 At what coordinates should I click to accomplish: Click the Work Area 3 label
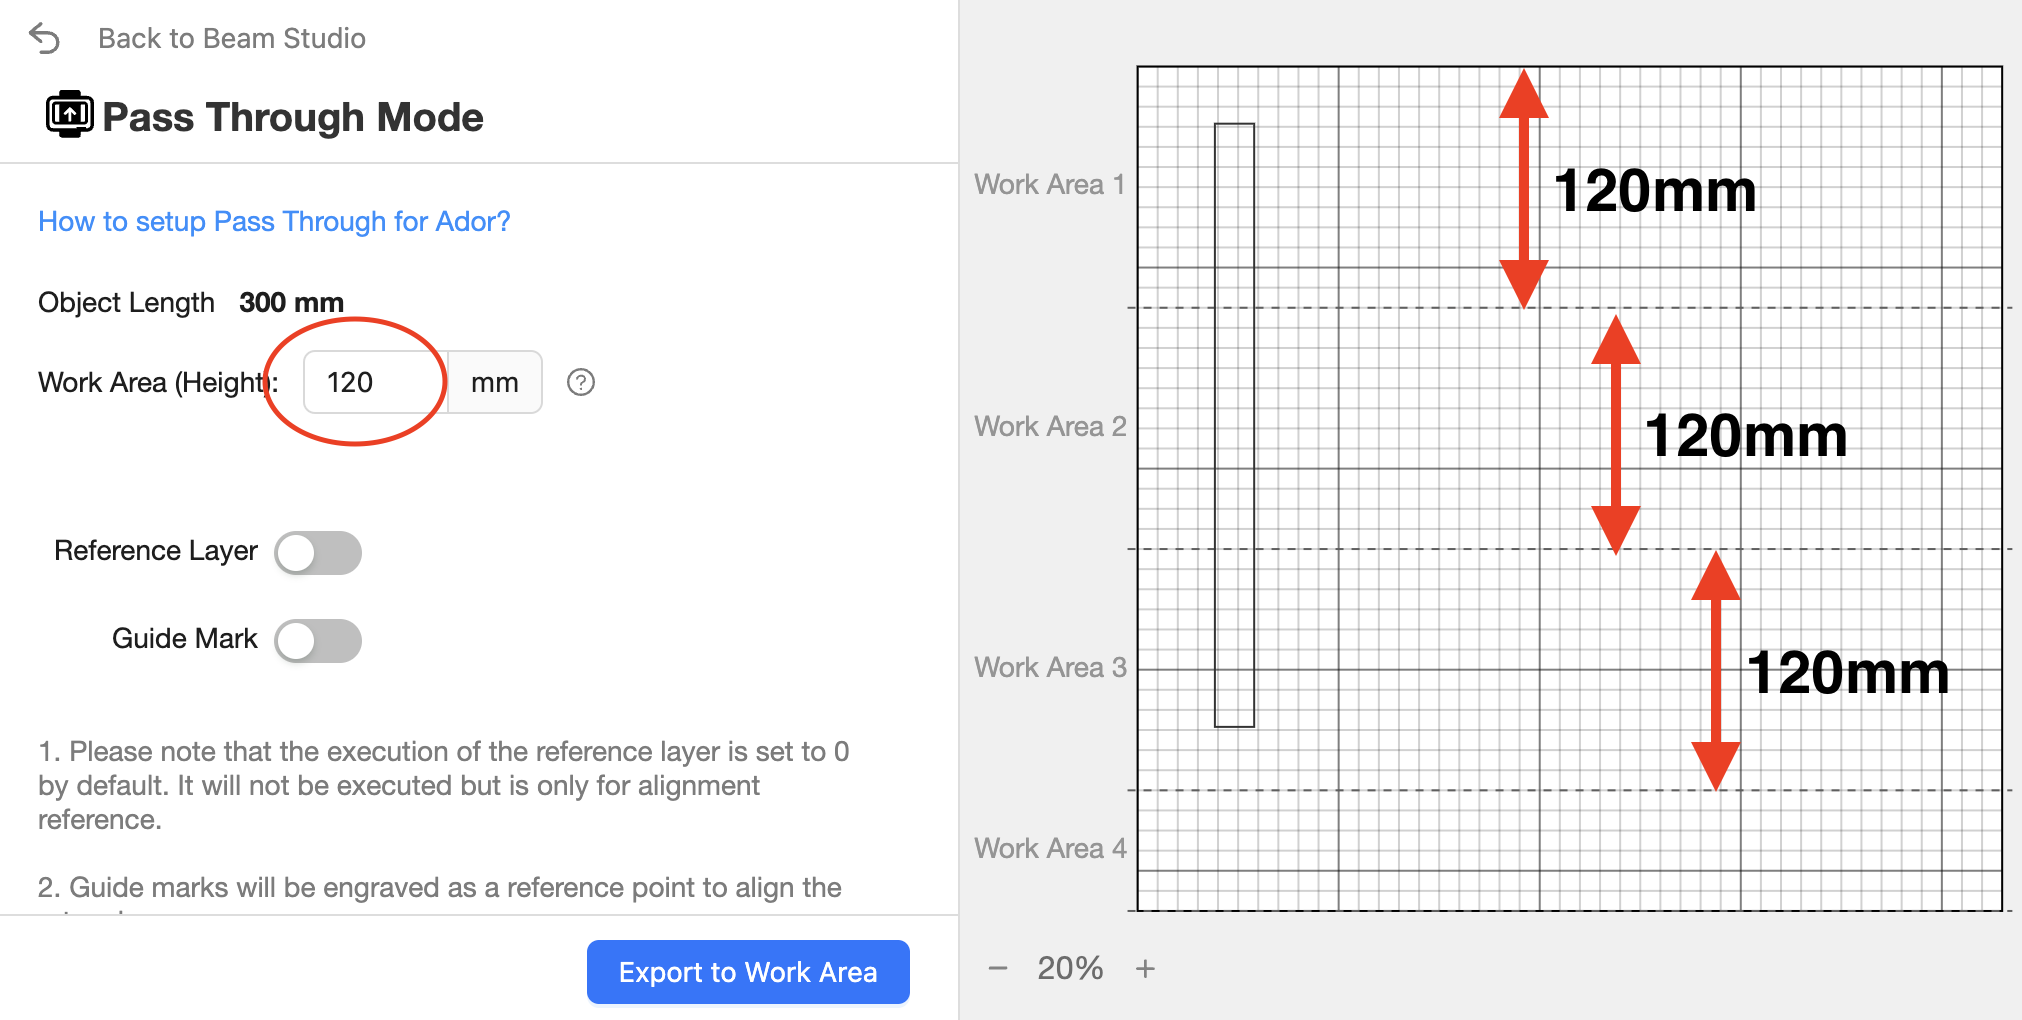point(1050,667)
